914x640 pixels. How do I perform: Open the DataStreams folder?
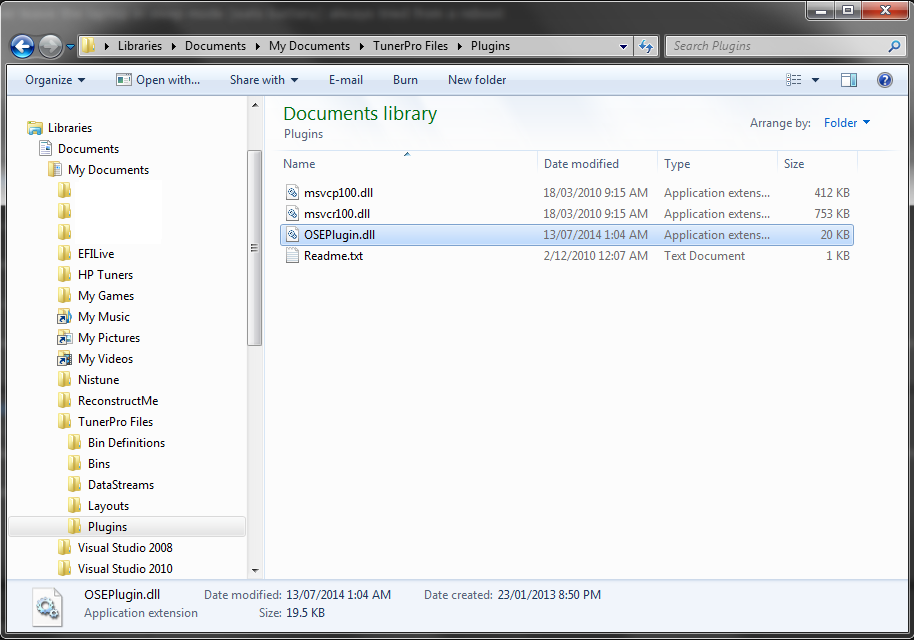[121, 484]
